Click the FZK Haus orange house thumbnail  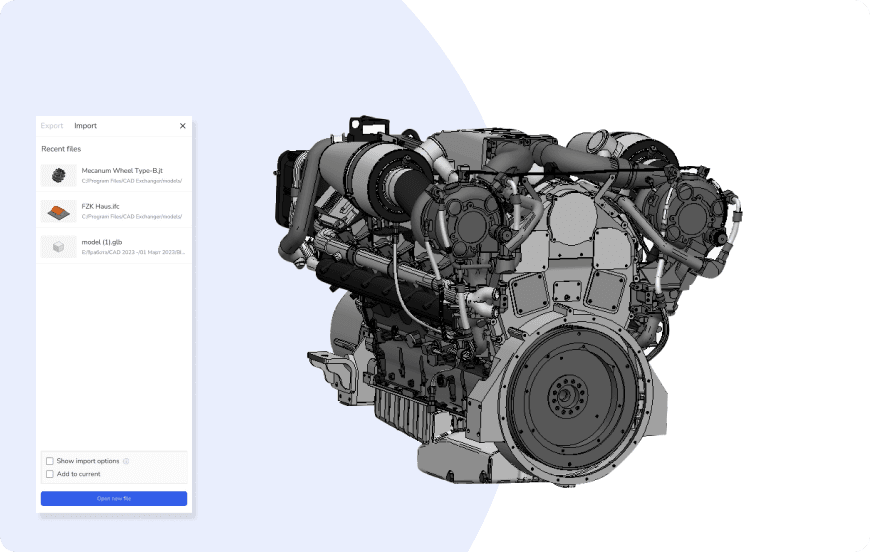pos(58,211)
